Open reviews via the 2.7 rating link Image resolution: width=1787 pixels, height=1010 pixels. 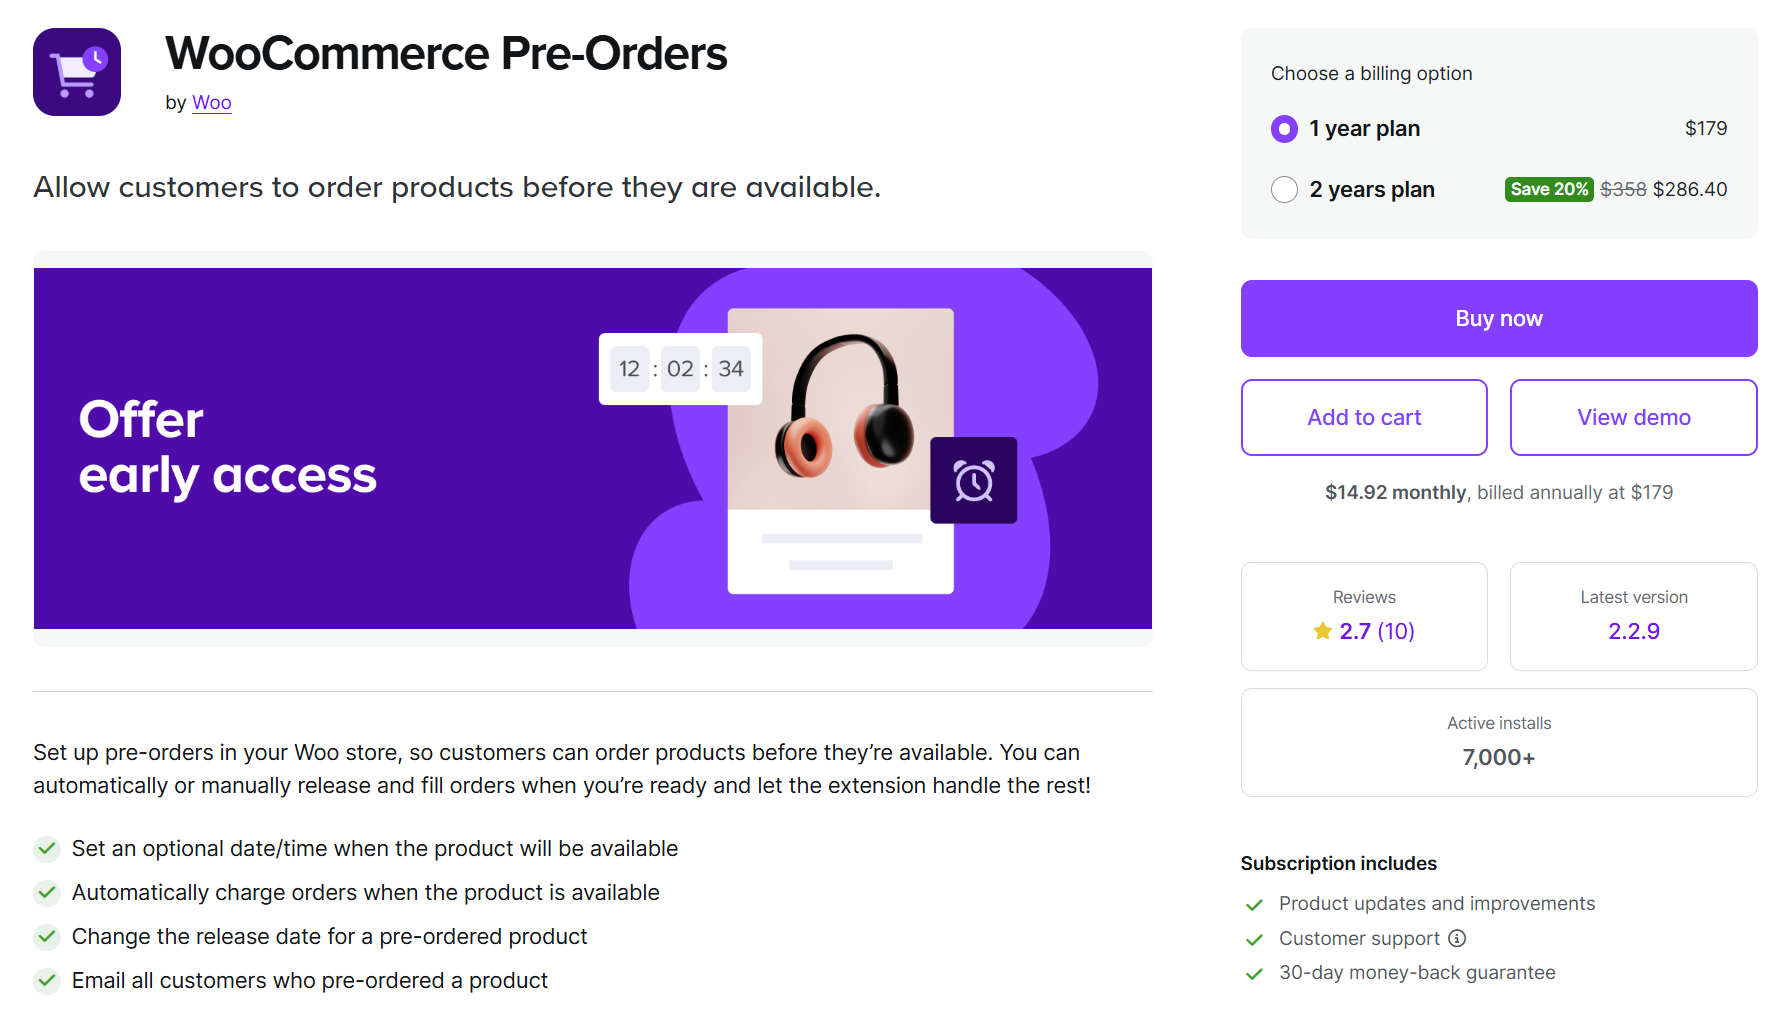coord(1356,631)
